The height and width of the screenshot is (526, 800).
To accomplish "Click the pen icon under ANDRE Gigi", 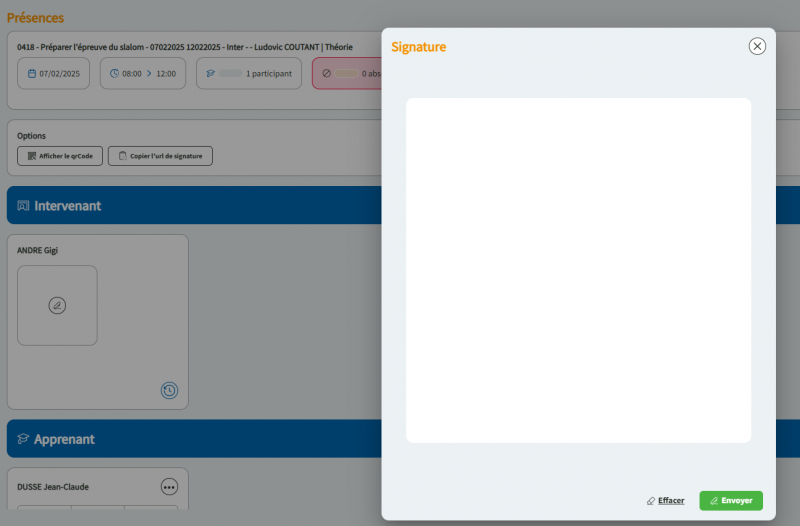I will [x=57, y=305].
